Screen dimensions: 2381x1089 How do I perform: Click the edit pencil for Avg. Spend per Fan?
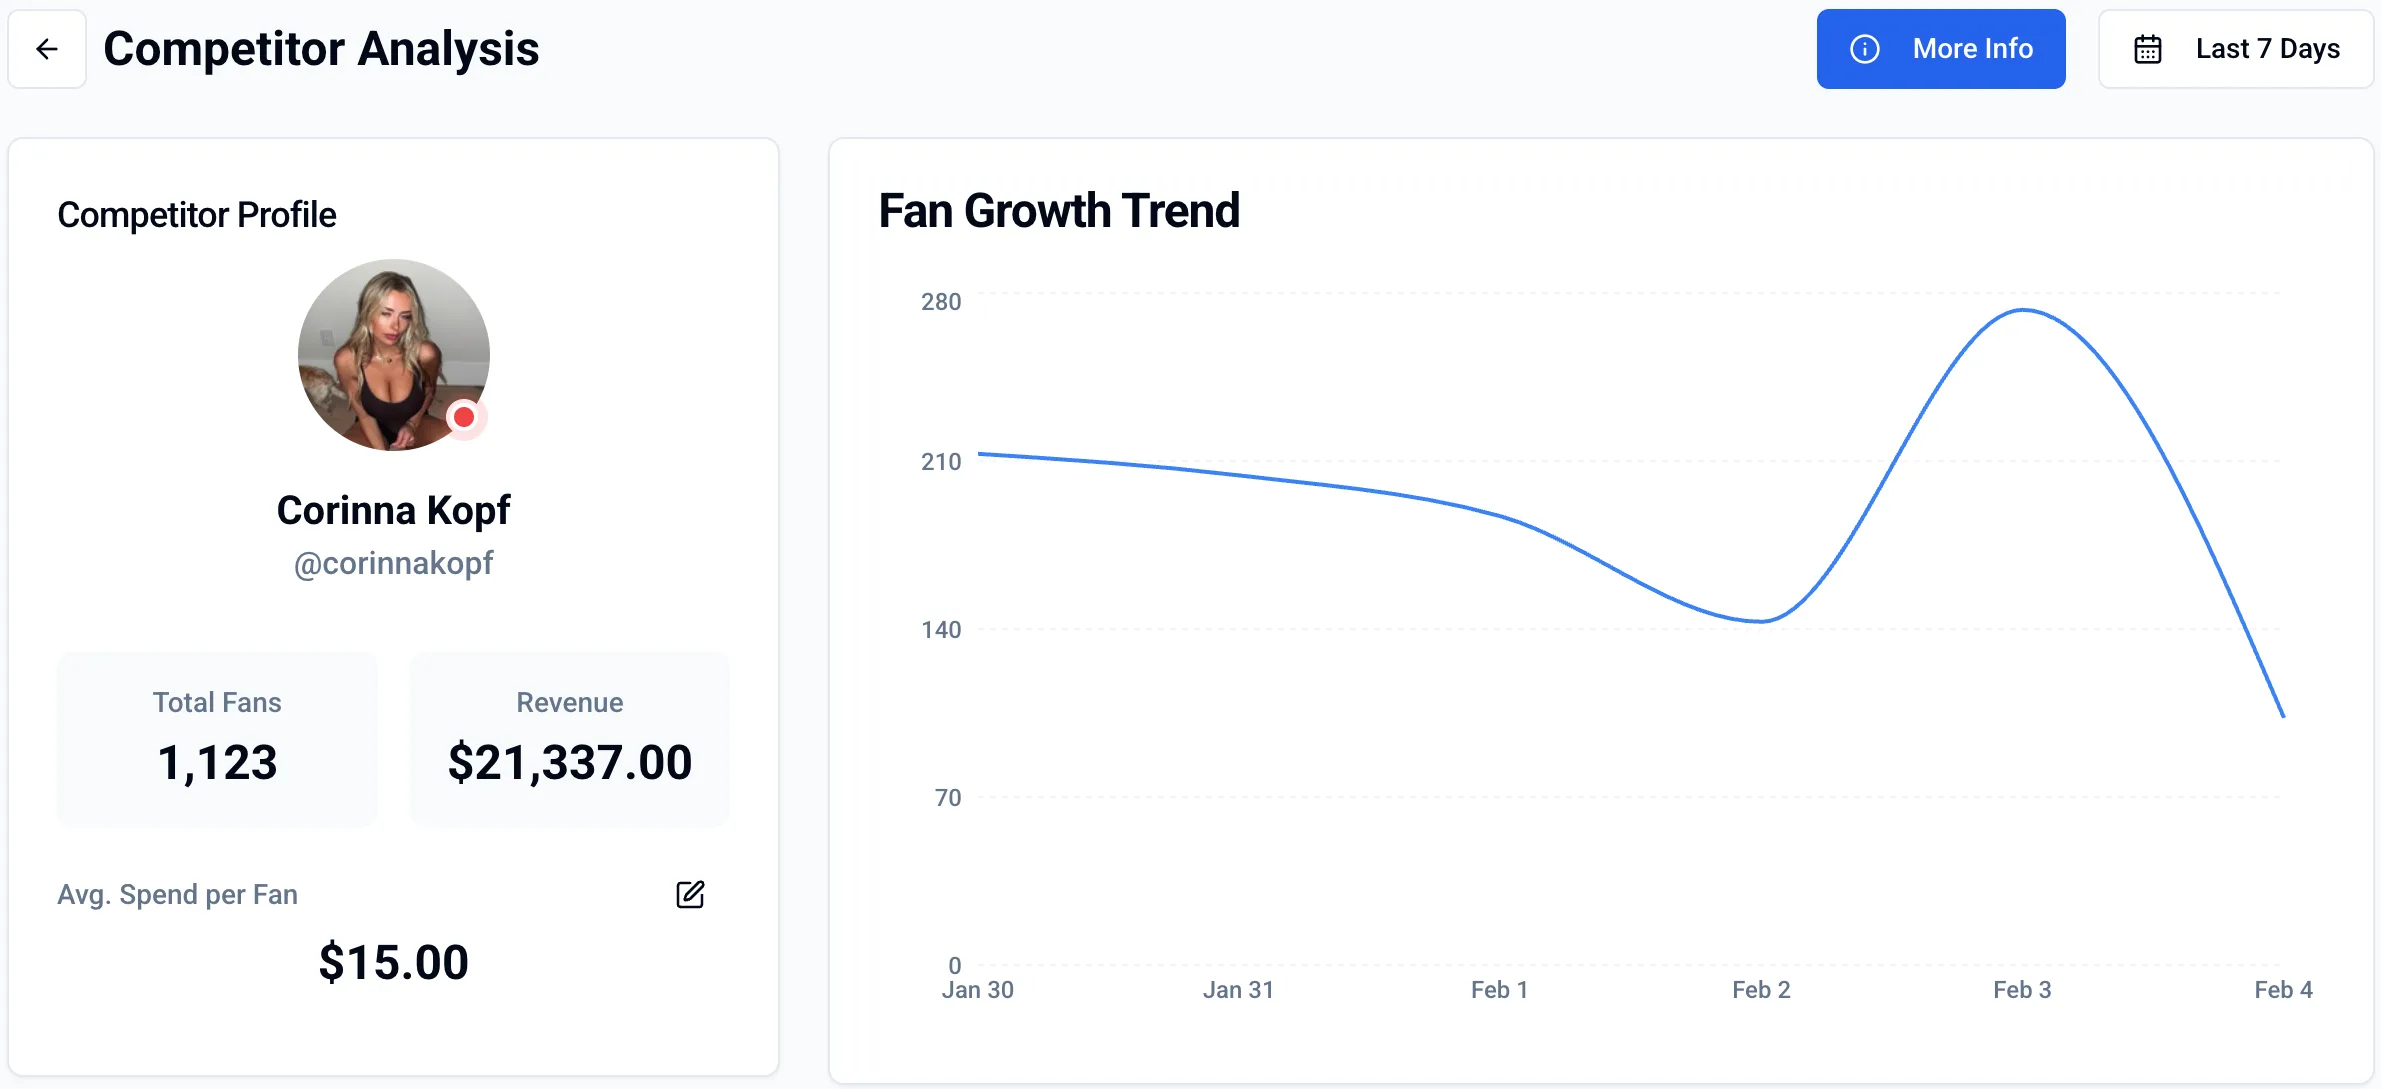(689, 894)
